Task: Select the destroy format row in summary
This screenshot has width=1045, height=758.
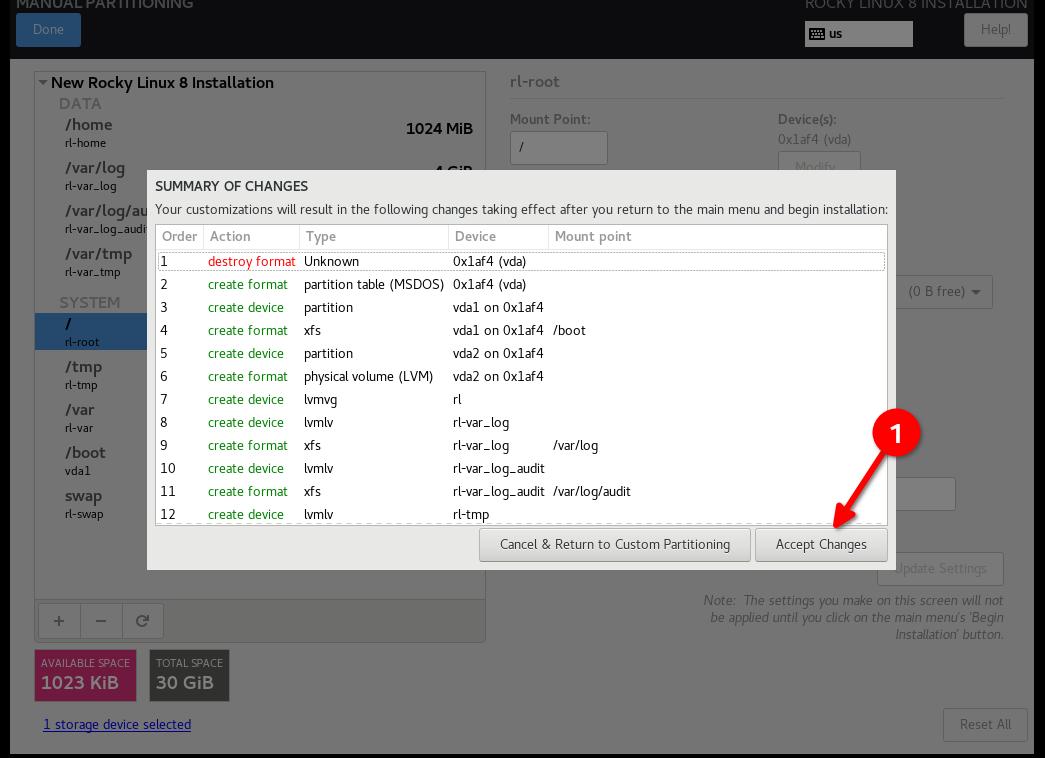Action: click(520, 261)
